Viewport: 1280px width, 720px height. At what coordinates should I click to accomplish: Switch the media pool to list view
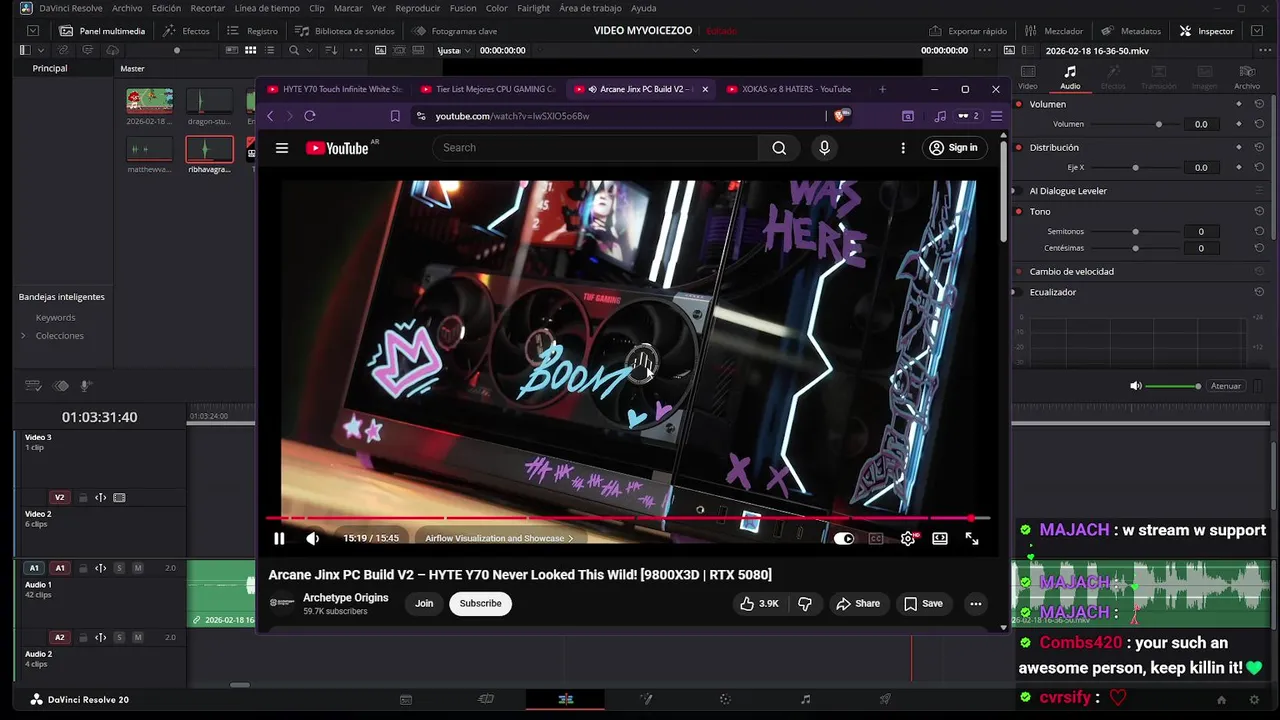(x=270, y=50)
